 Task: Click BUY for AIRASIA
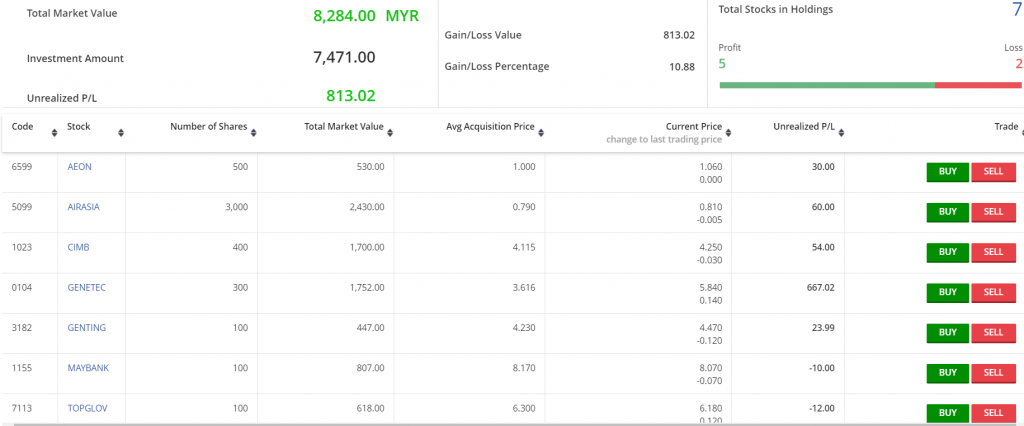click(948, 212)
